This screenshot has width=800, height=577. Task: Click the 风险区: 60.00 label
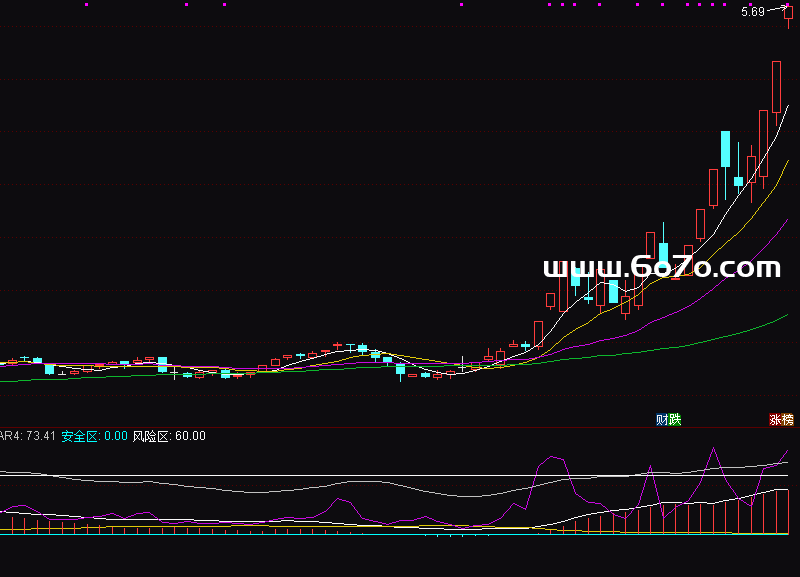(x=169, y=436)
